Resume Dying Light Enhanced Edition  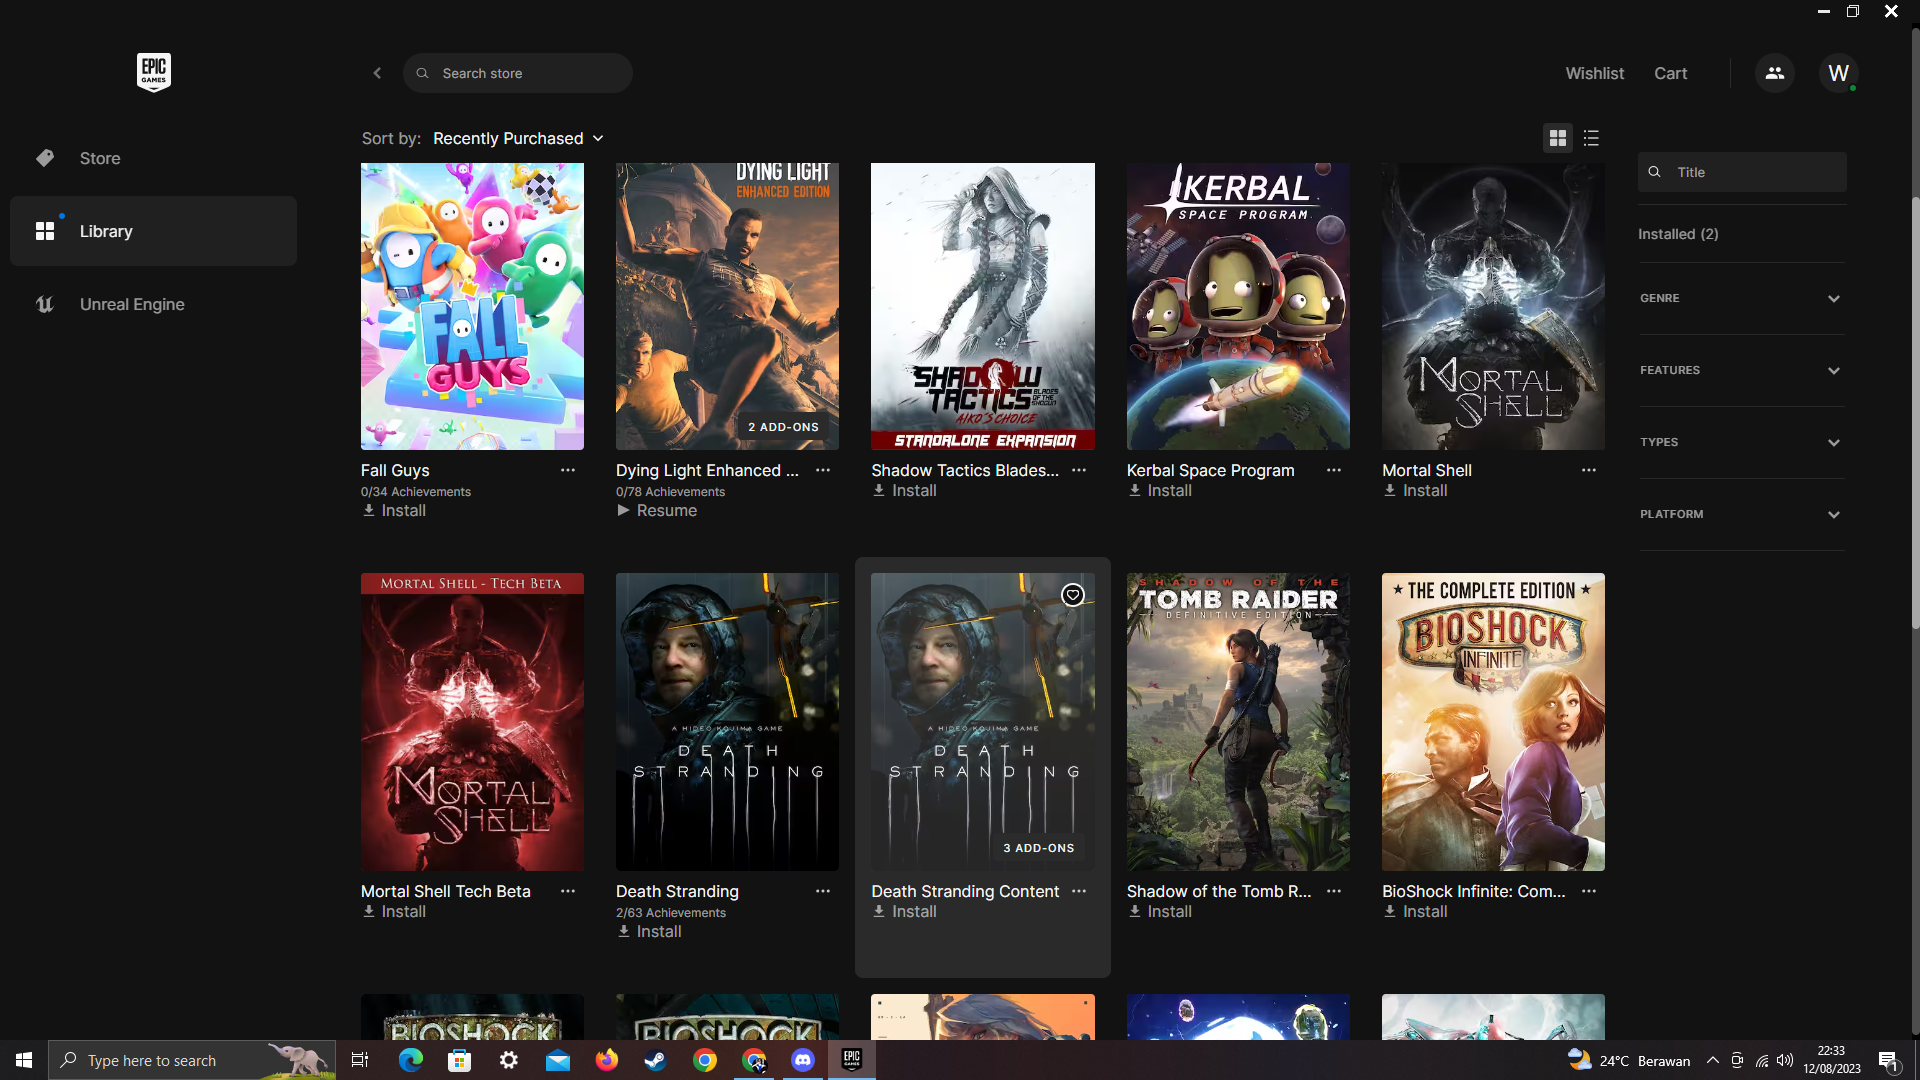pos(657,511)
